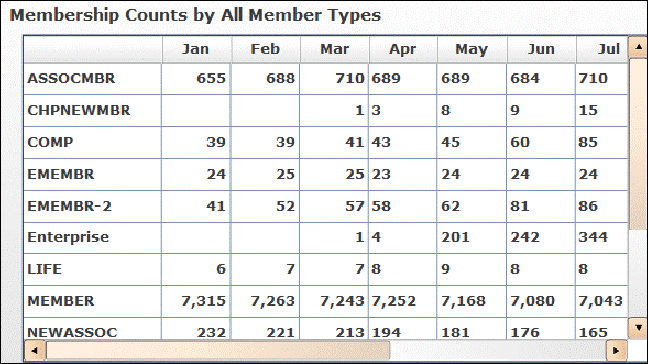Click the vertical scrollbar thumb
The image size is (648, 364).
pos(638,144)
